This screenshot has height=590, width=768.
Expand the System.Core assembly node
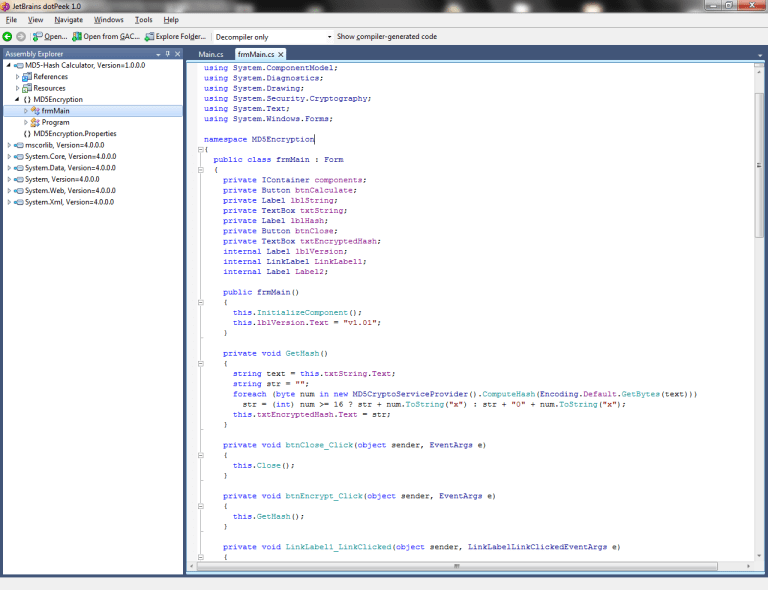(x=8, y=156)
